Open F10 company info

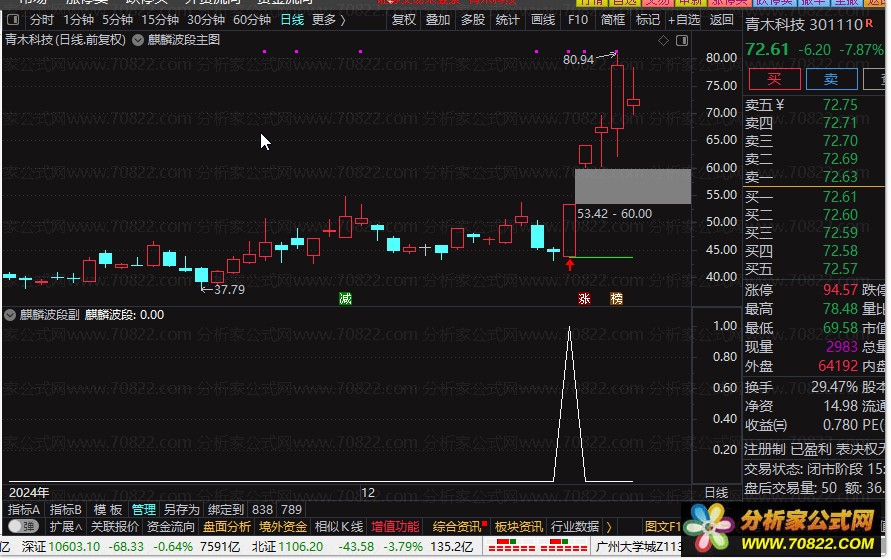tap(578, 20)
